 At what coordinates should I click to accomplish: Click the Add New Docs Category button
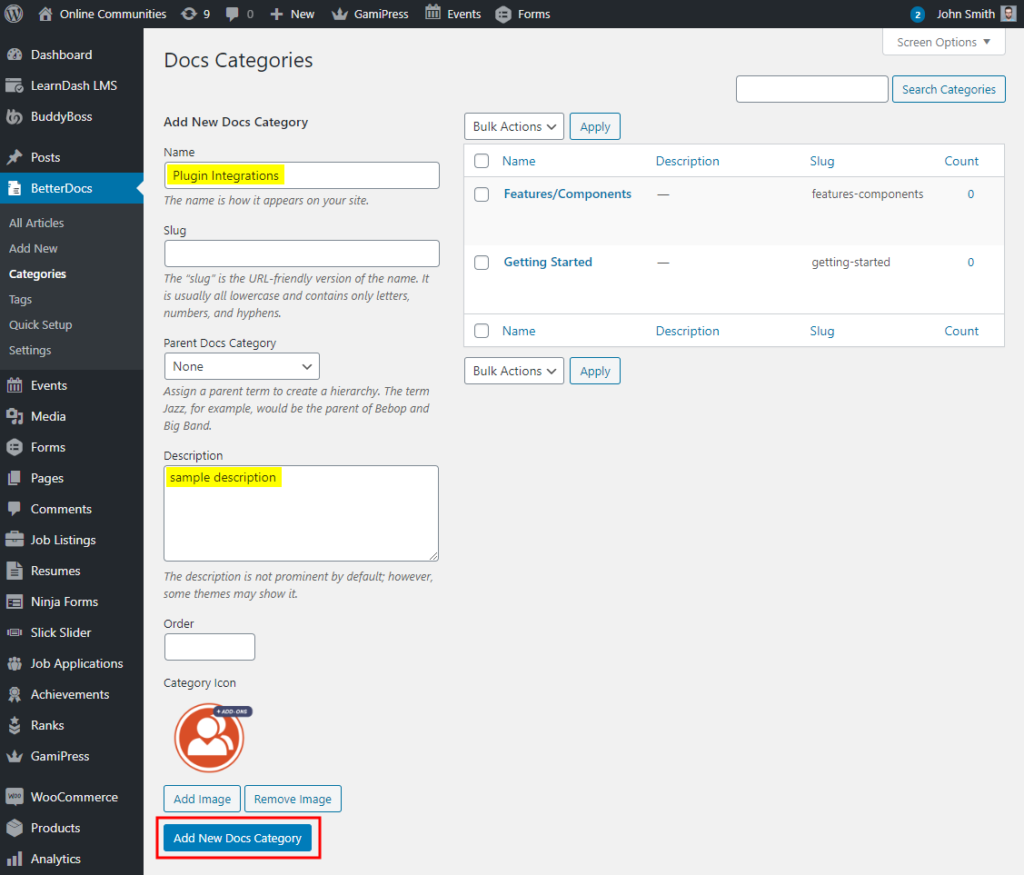pos(238,838)
